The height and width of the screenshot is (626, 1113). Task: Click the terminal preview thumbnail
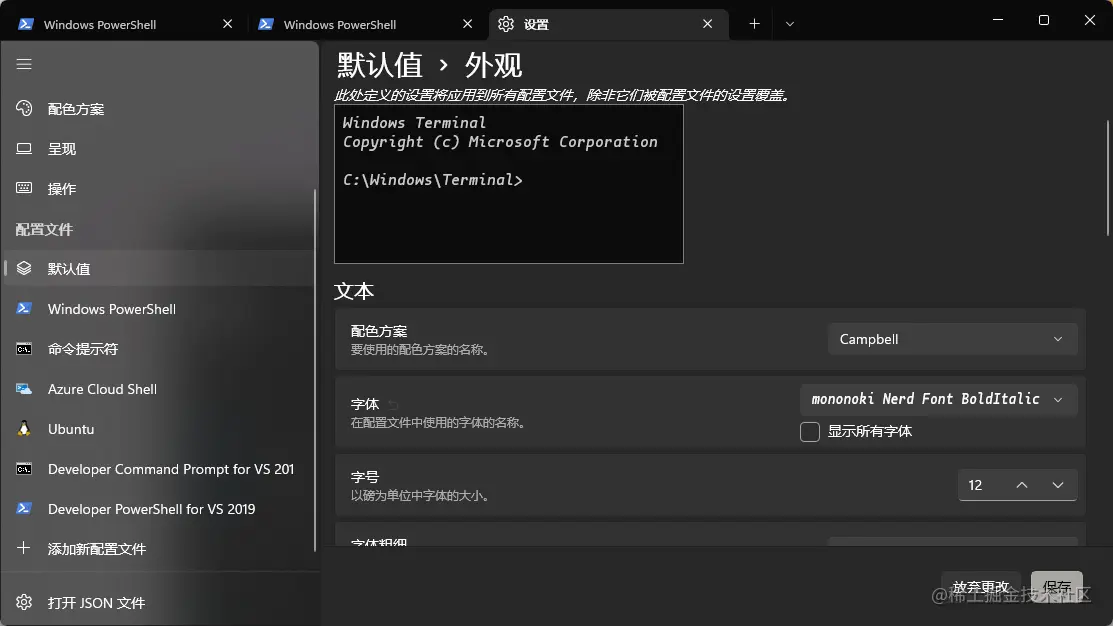pos(509,184)
